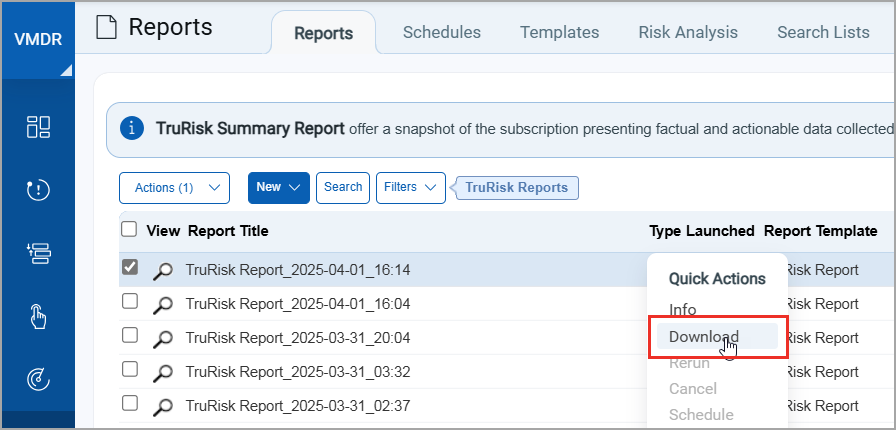Sort by Report Title column header
The height and width of the screenshot is (430, 896).
(x=228, y=231)
